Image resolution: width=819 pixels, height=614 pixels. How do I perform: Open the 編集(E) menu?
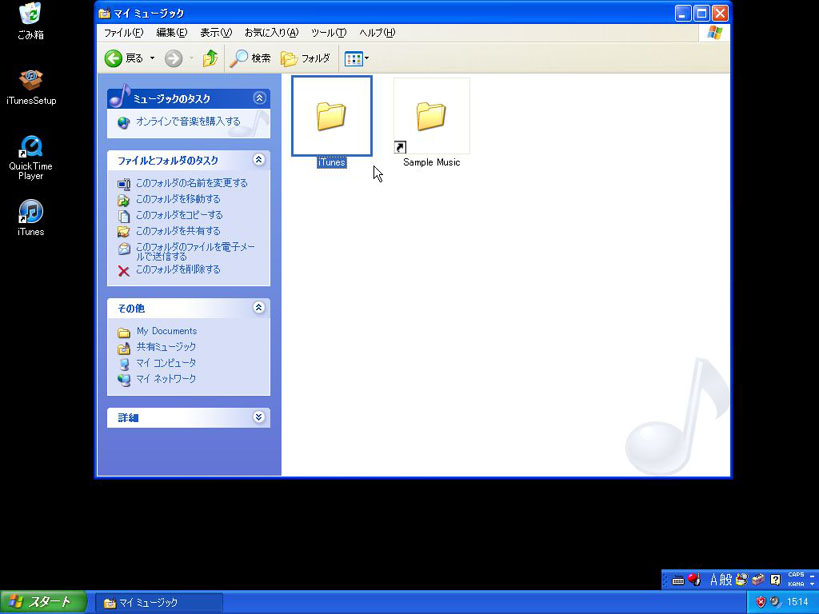[x=171, y=32]
